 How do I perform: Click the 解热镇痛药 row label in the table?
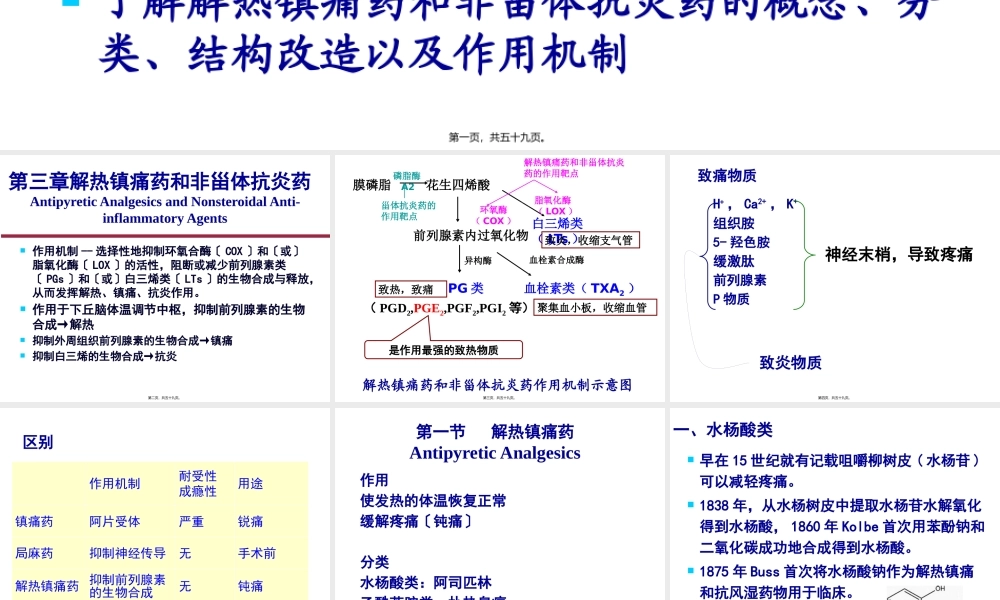[47, 586]
